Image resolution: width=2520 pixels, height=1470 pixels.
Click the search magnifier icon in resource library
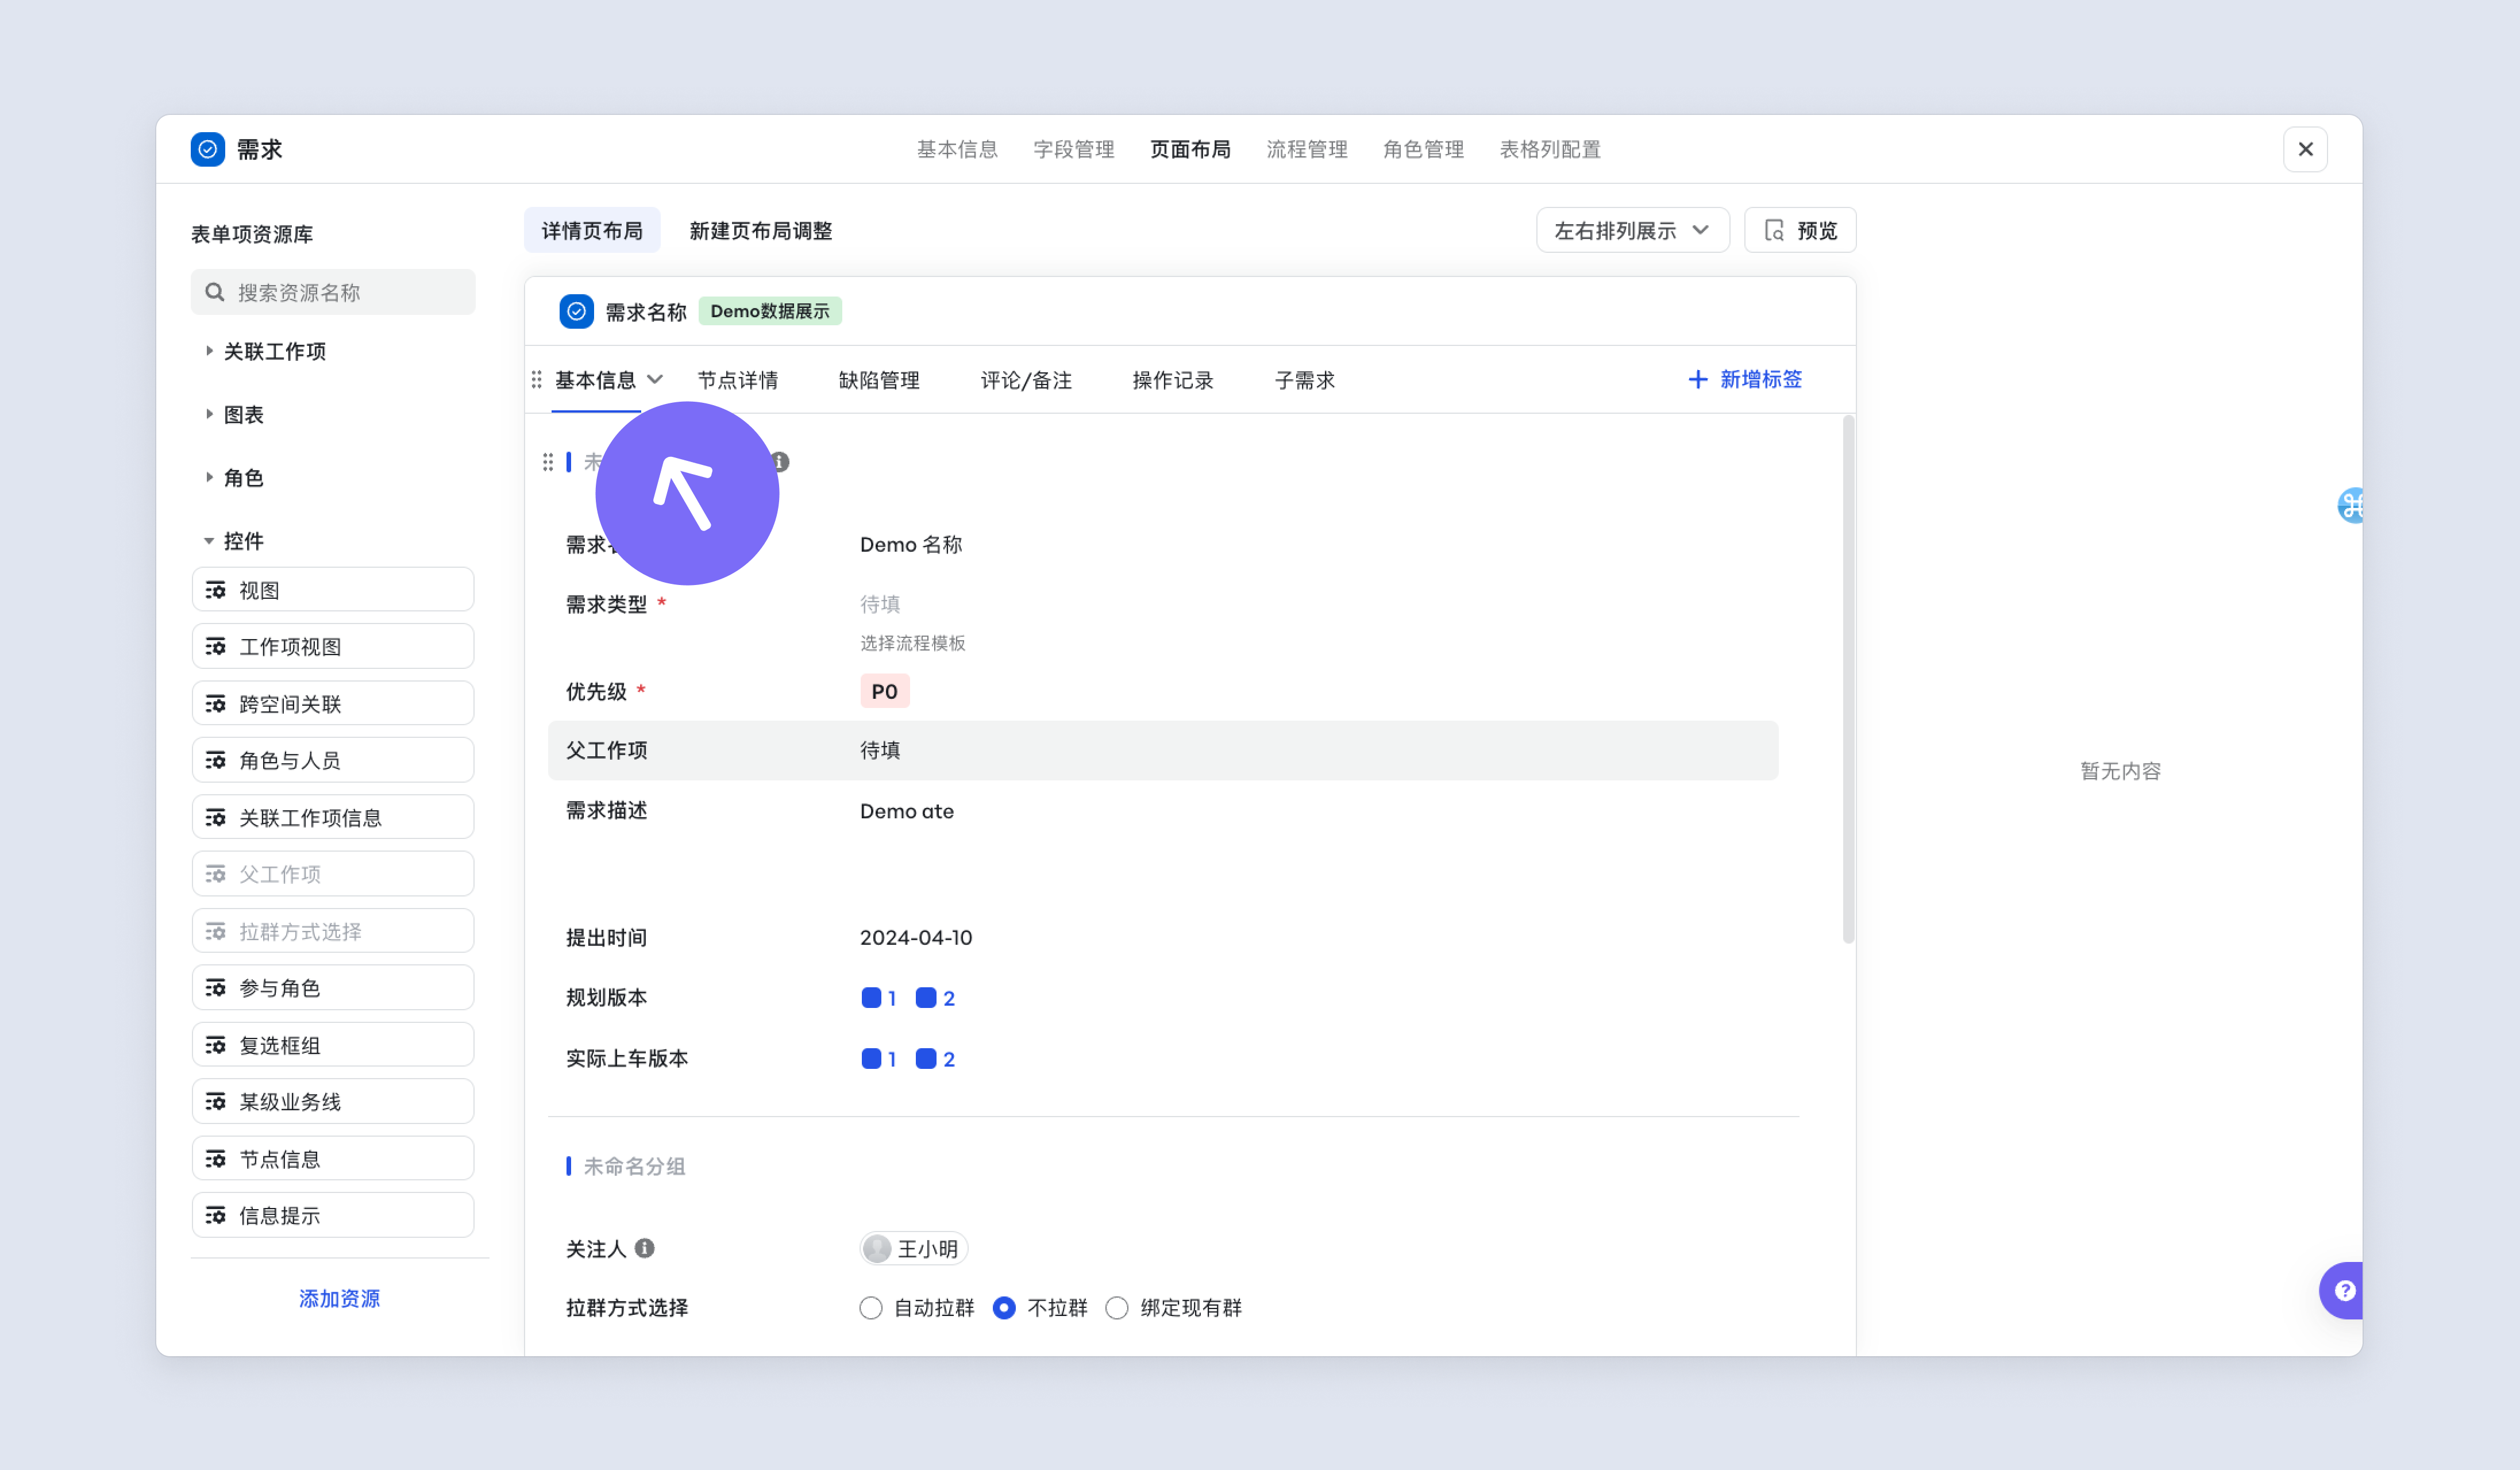214,292
